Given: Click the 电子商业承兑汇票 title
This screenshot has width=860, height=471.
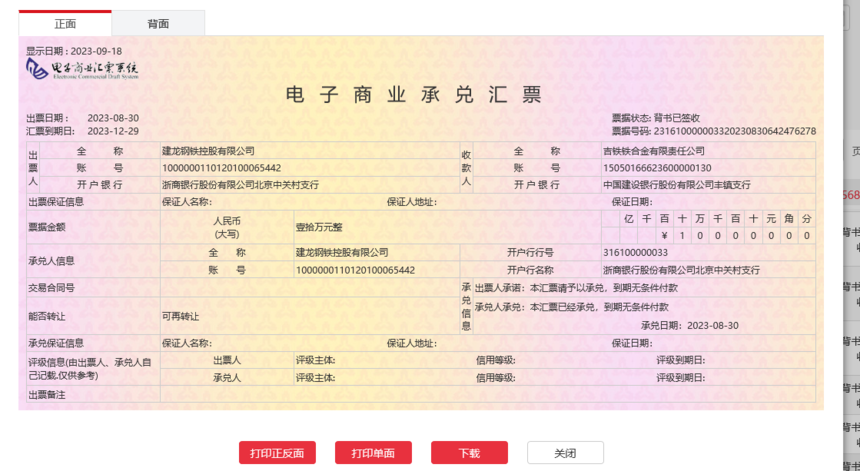Looking at the screenshot, I should [x=414, y=94].
